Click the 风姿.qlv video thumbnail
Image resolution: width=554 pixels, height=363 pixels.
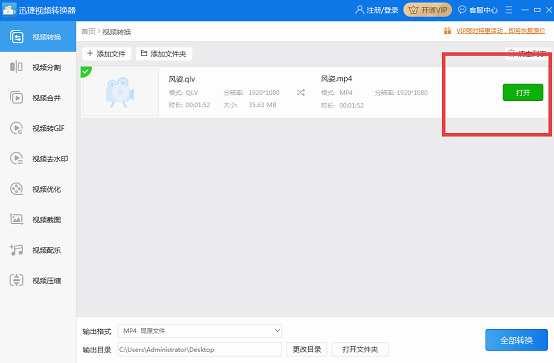point(120,92)
